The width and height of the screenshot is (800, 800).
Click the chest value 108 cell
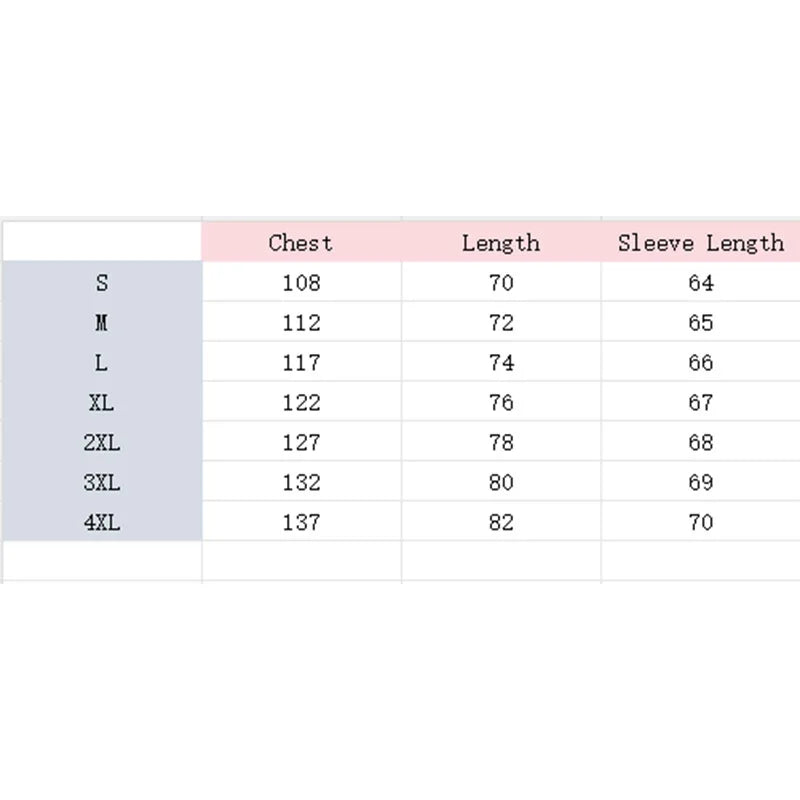(x=301, y=283)
